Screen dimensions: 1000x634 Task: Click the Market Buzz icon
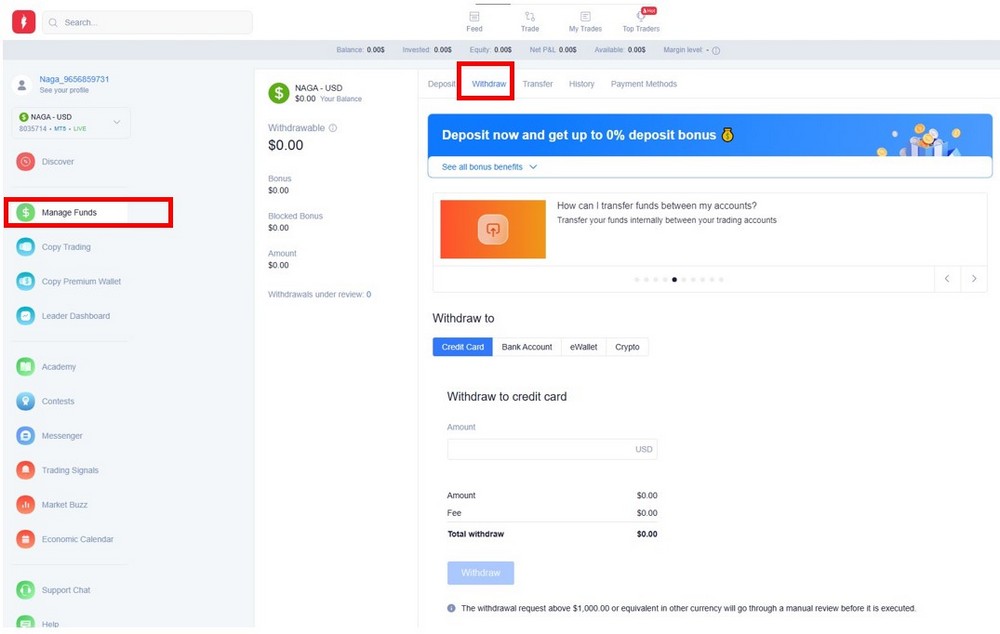click(x=26, y=505)
